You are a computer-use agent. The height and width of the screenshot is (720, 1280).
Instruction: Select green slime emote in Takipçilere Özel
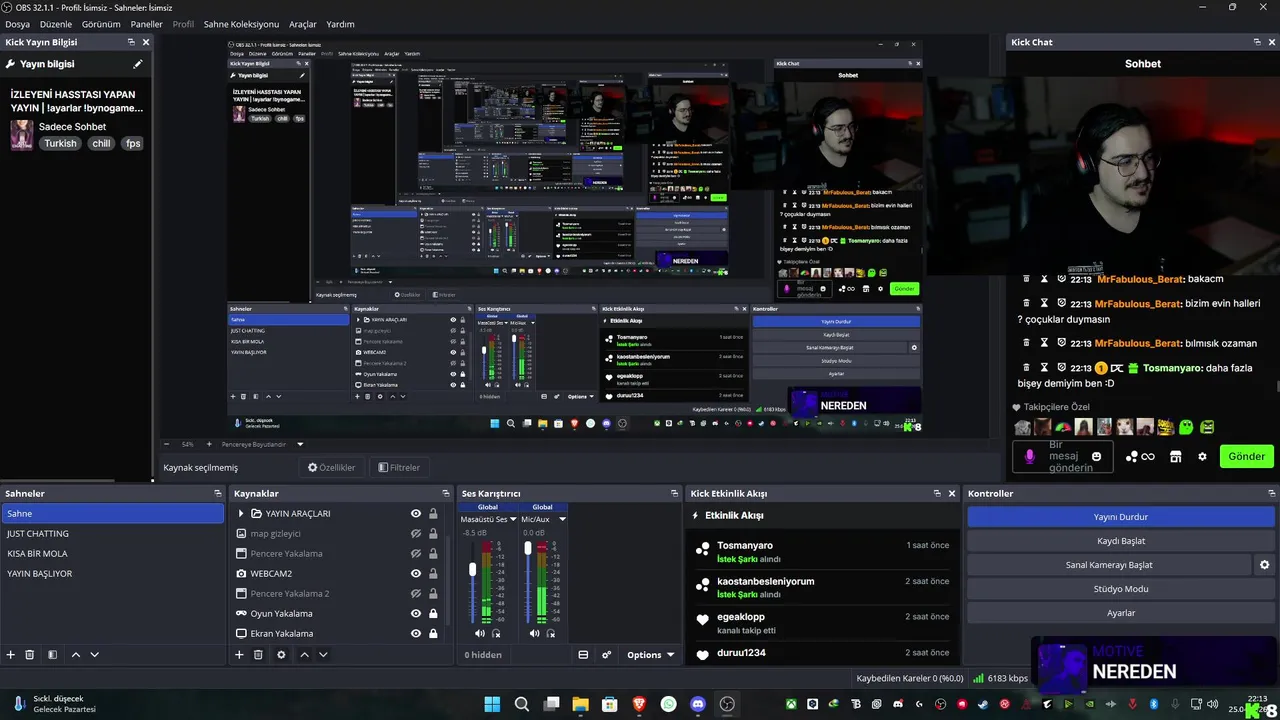coord(1186,427)
